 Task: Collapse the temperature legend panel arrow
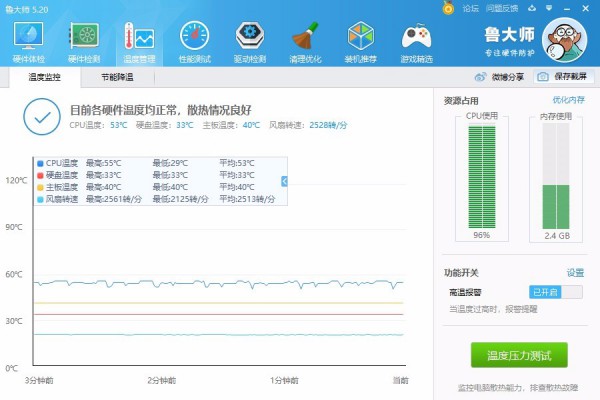click(284, 181)
